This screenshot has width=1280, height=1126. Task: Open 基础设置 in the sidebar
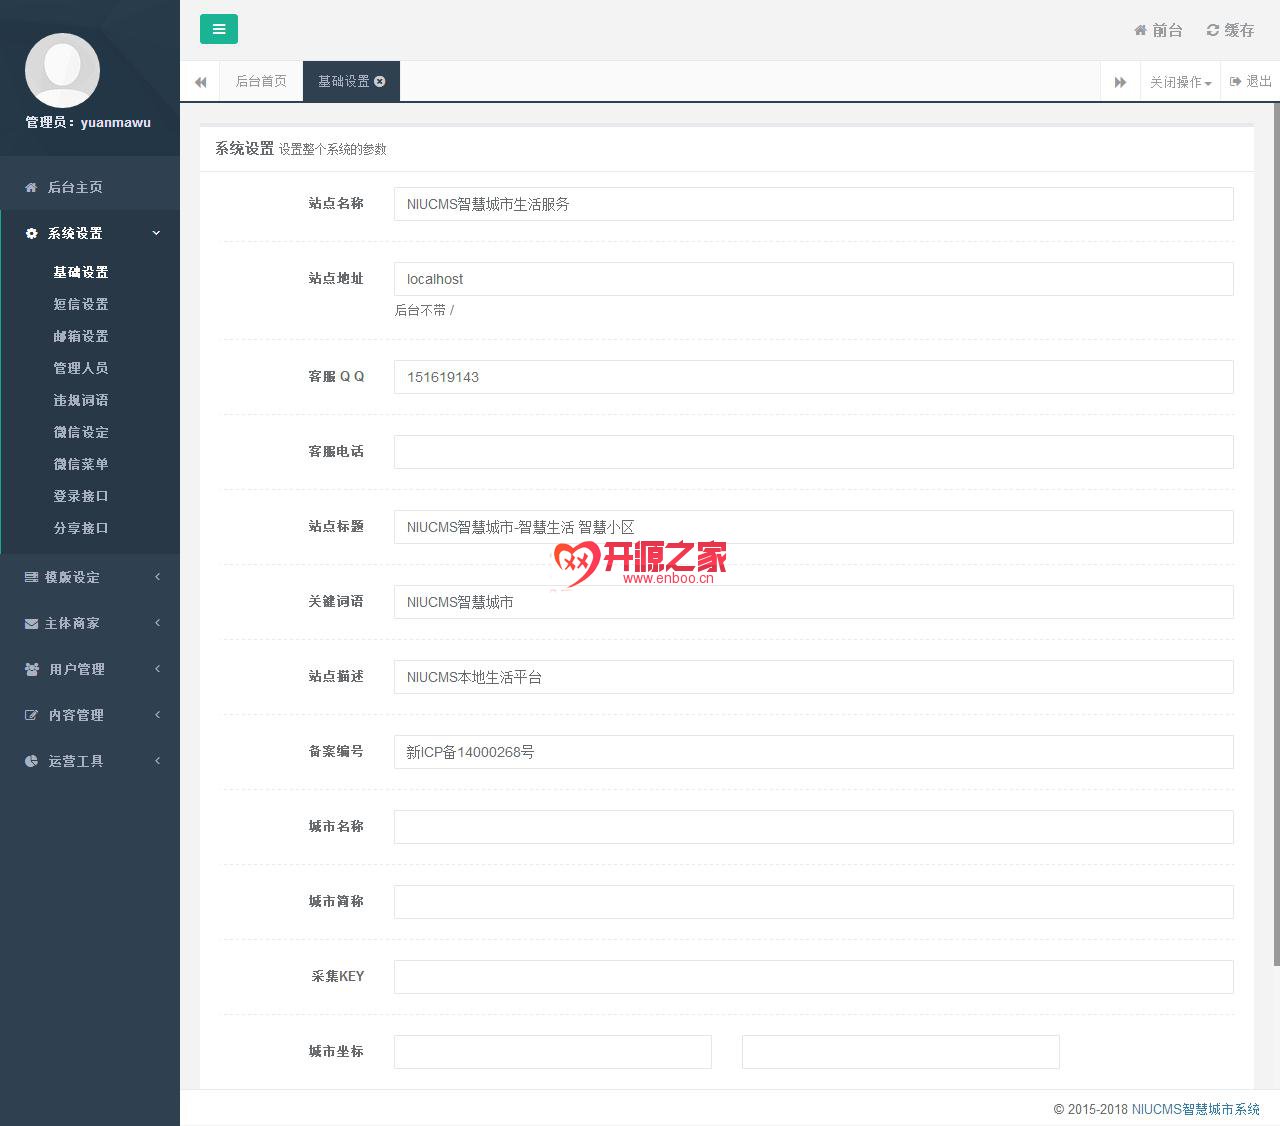coord(81,272)
